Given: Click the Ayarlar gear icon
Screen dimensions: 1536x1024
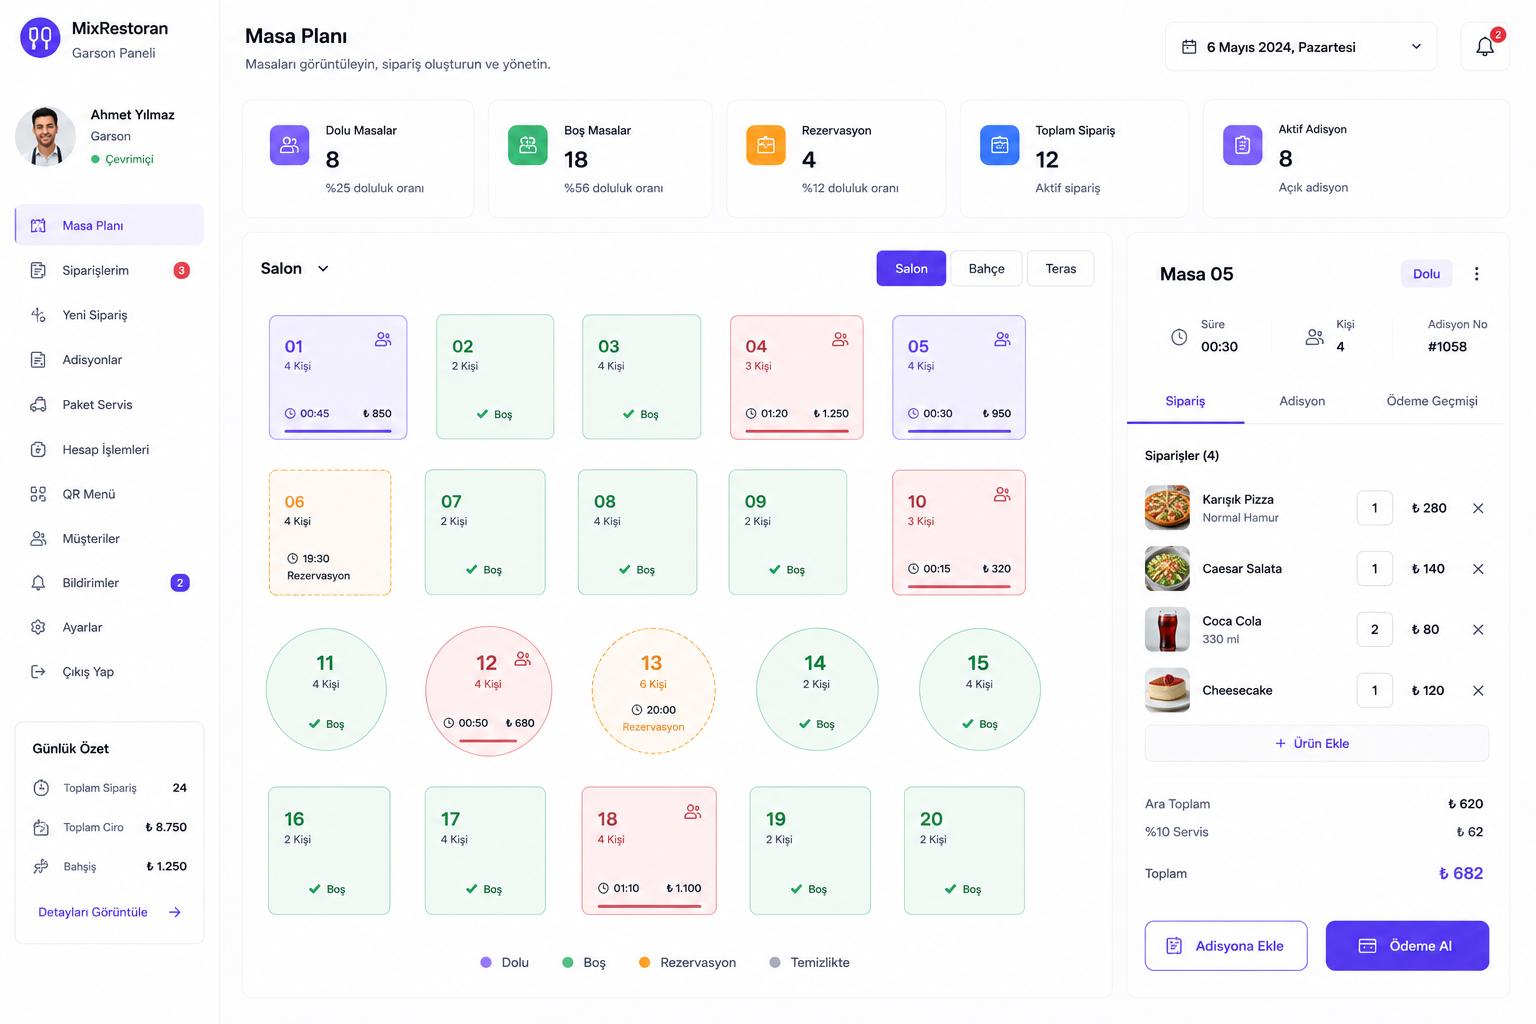Looking at the screenshot, I should (x=38, y=627).
